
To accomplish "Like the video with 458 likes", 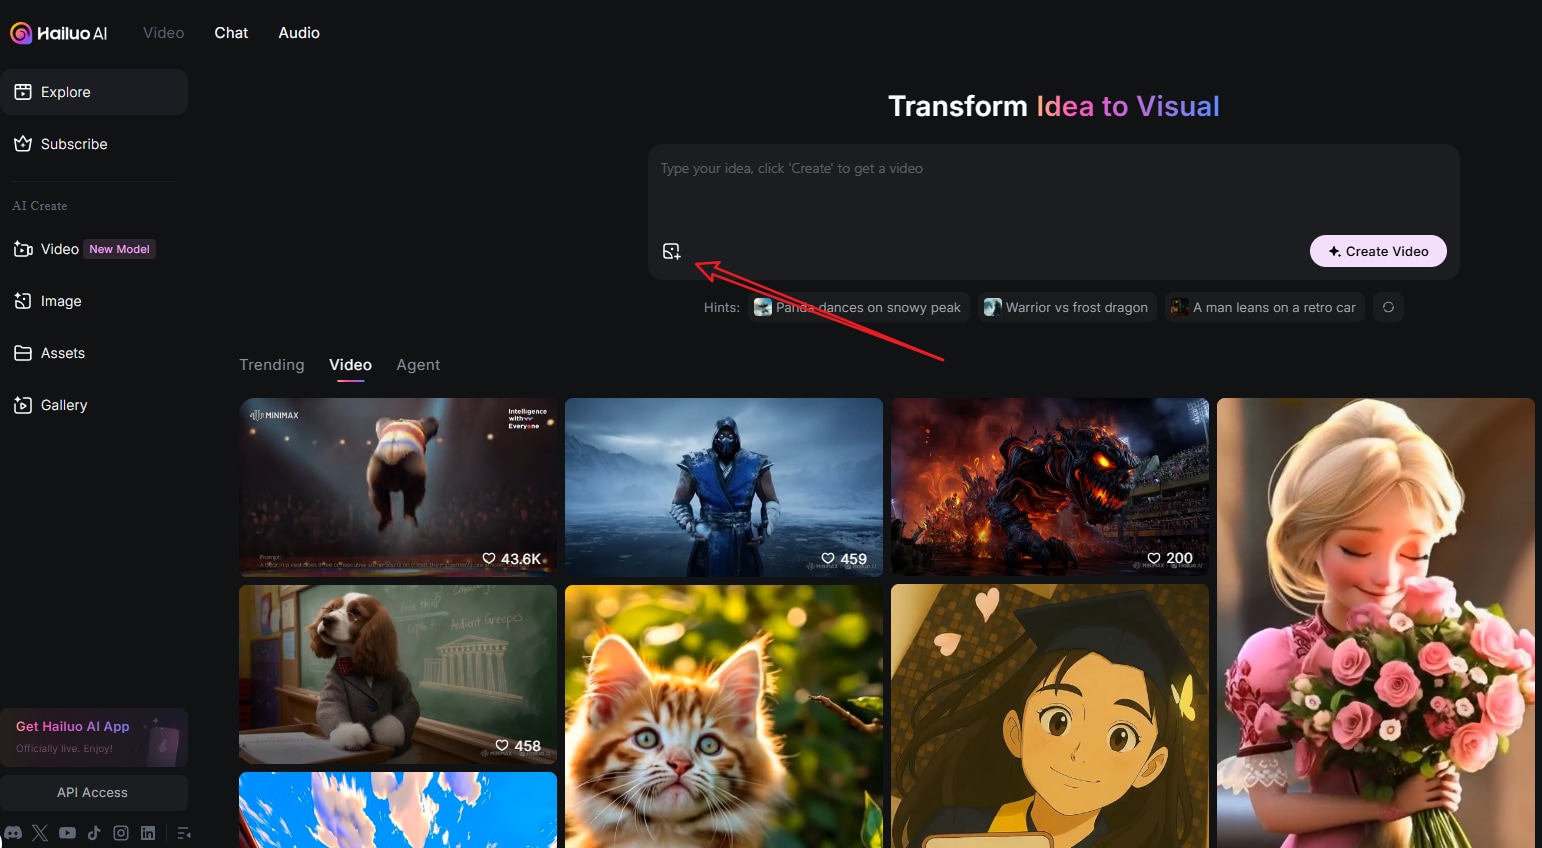I will point(502,746).
